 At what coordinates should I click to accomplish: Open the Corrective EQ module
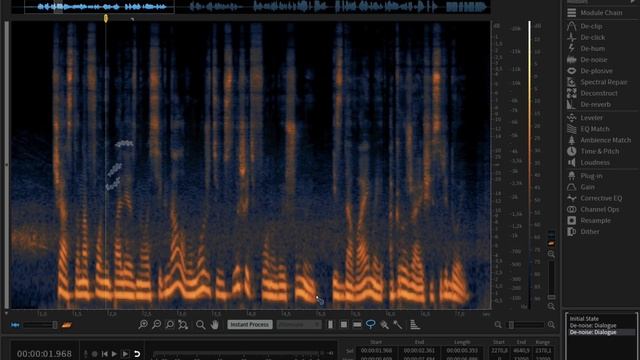[595, 198]
